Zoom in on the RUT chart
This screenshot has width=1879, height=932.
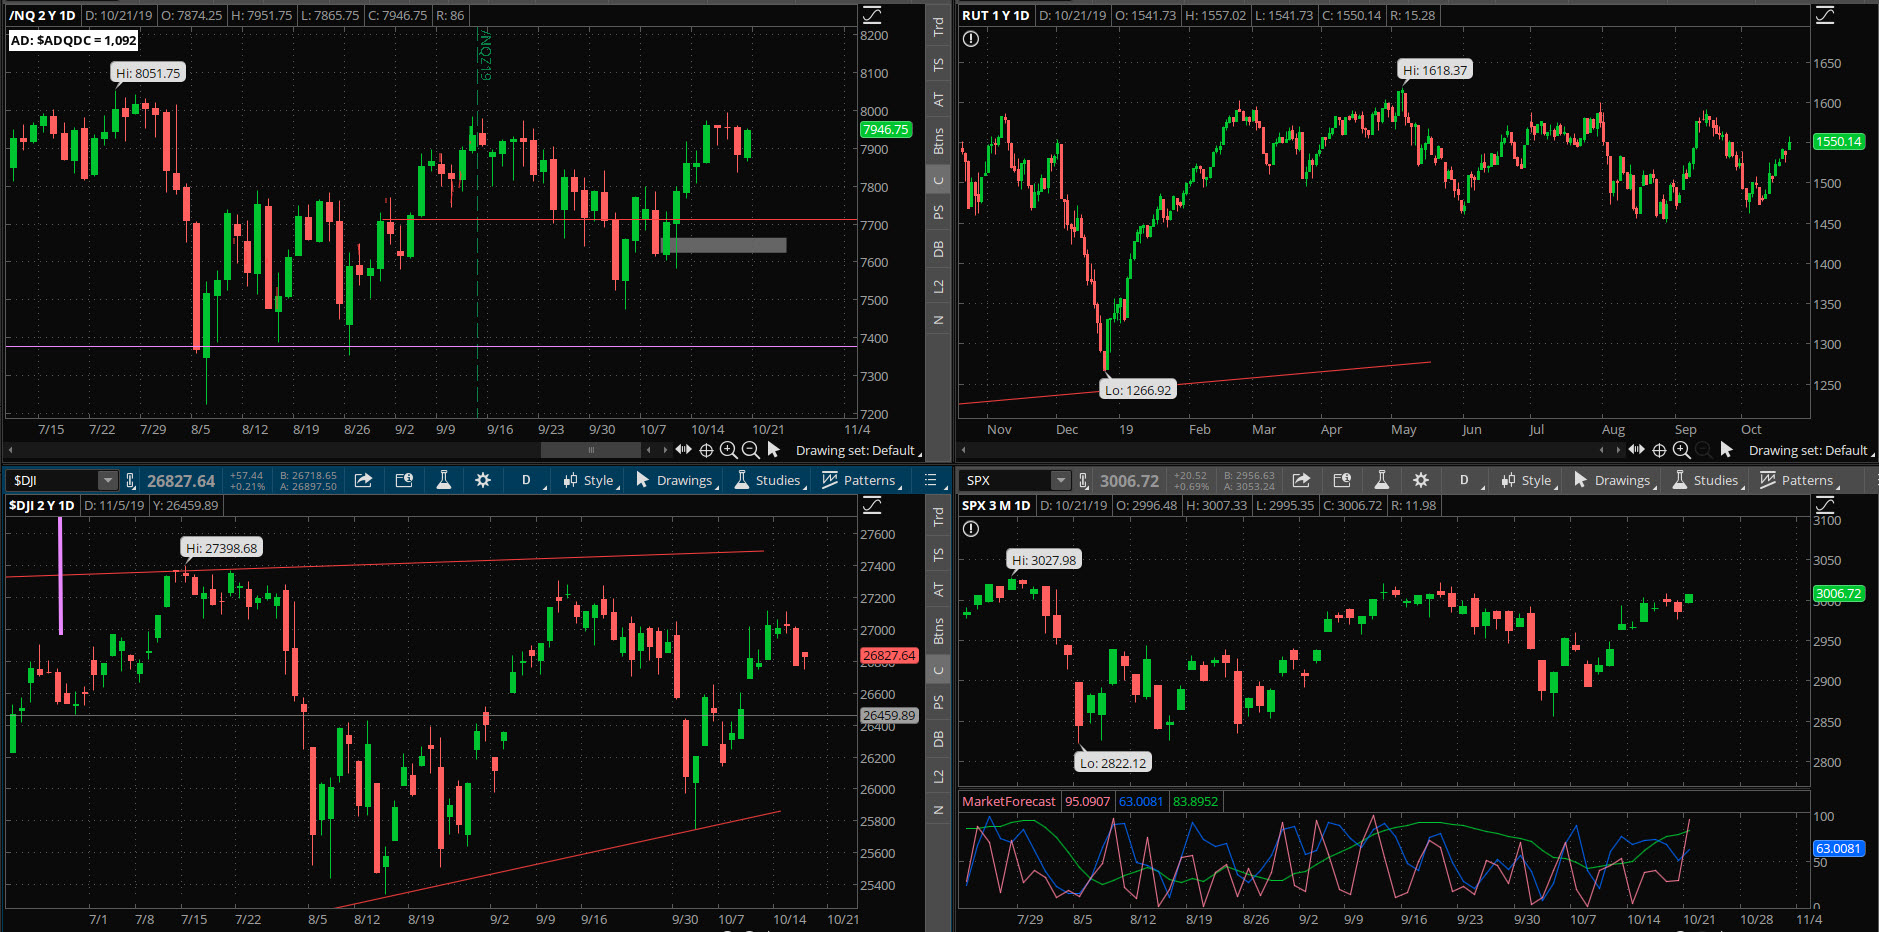point(1681,450)
